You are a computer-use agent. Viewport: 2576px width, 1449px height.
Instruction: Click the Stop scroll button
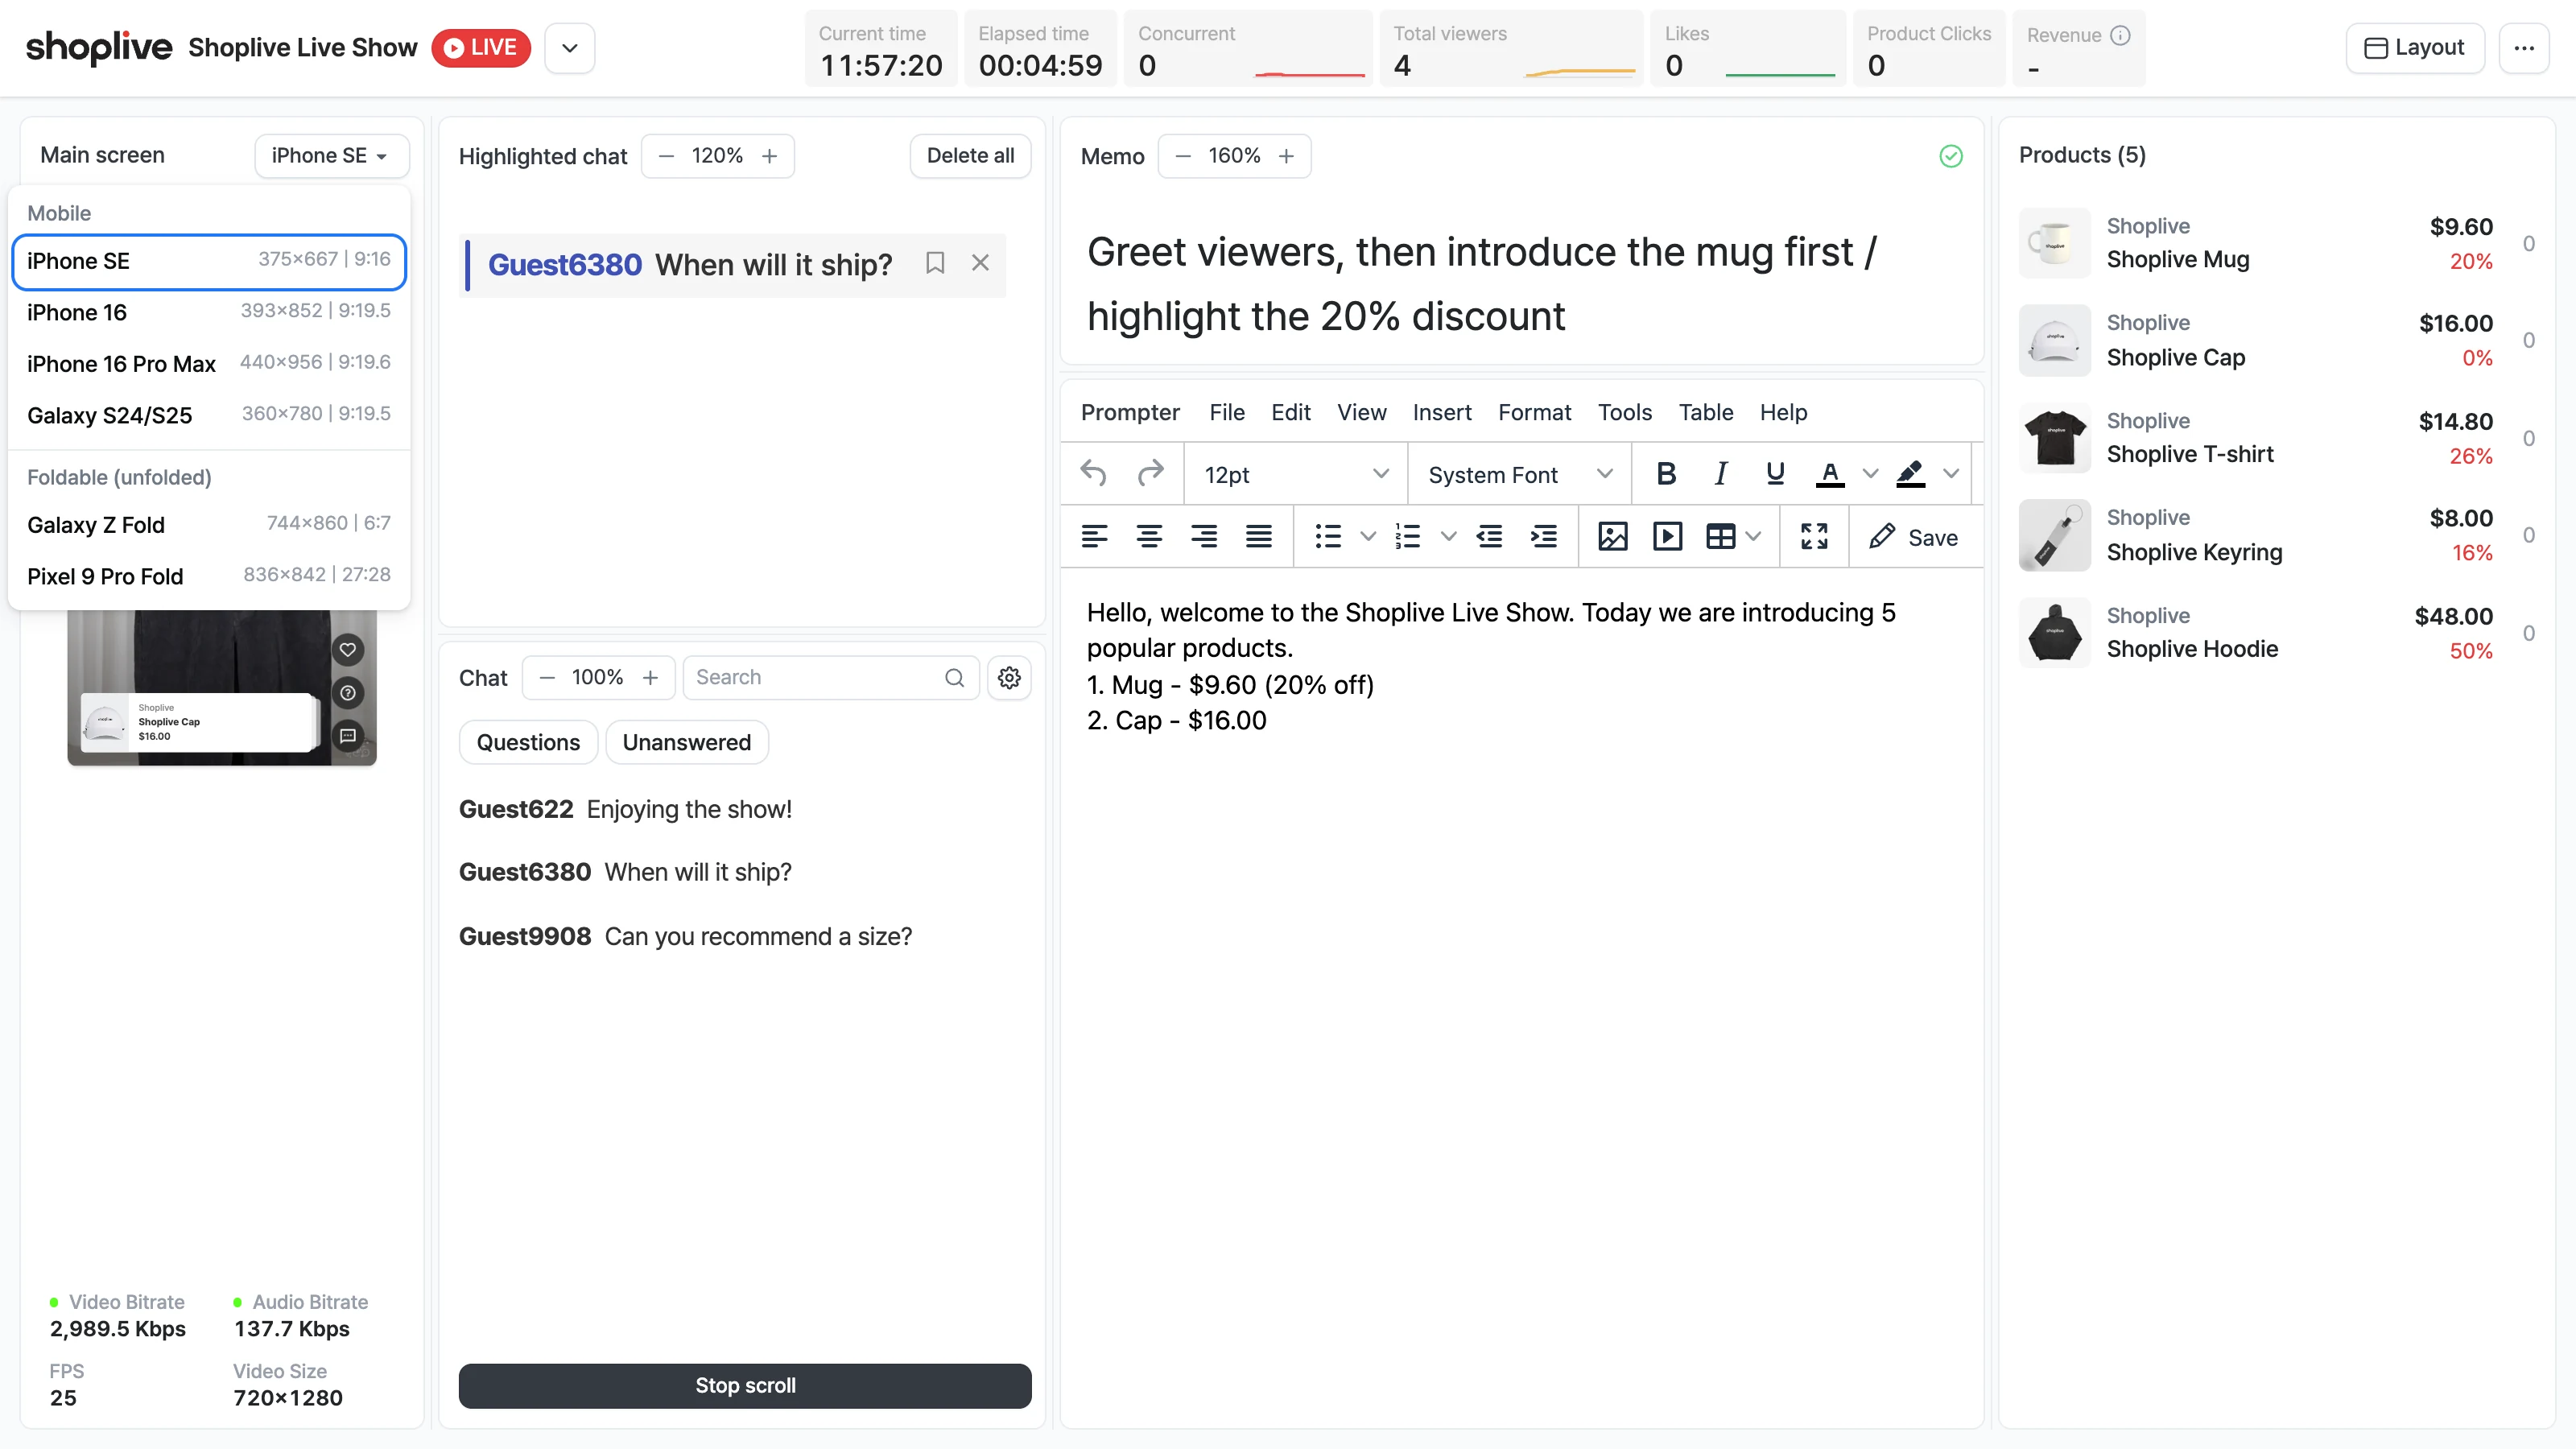tap(745, 1385)
